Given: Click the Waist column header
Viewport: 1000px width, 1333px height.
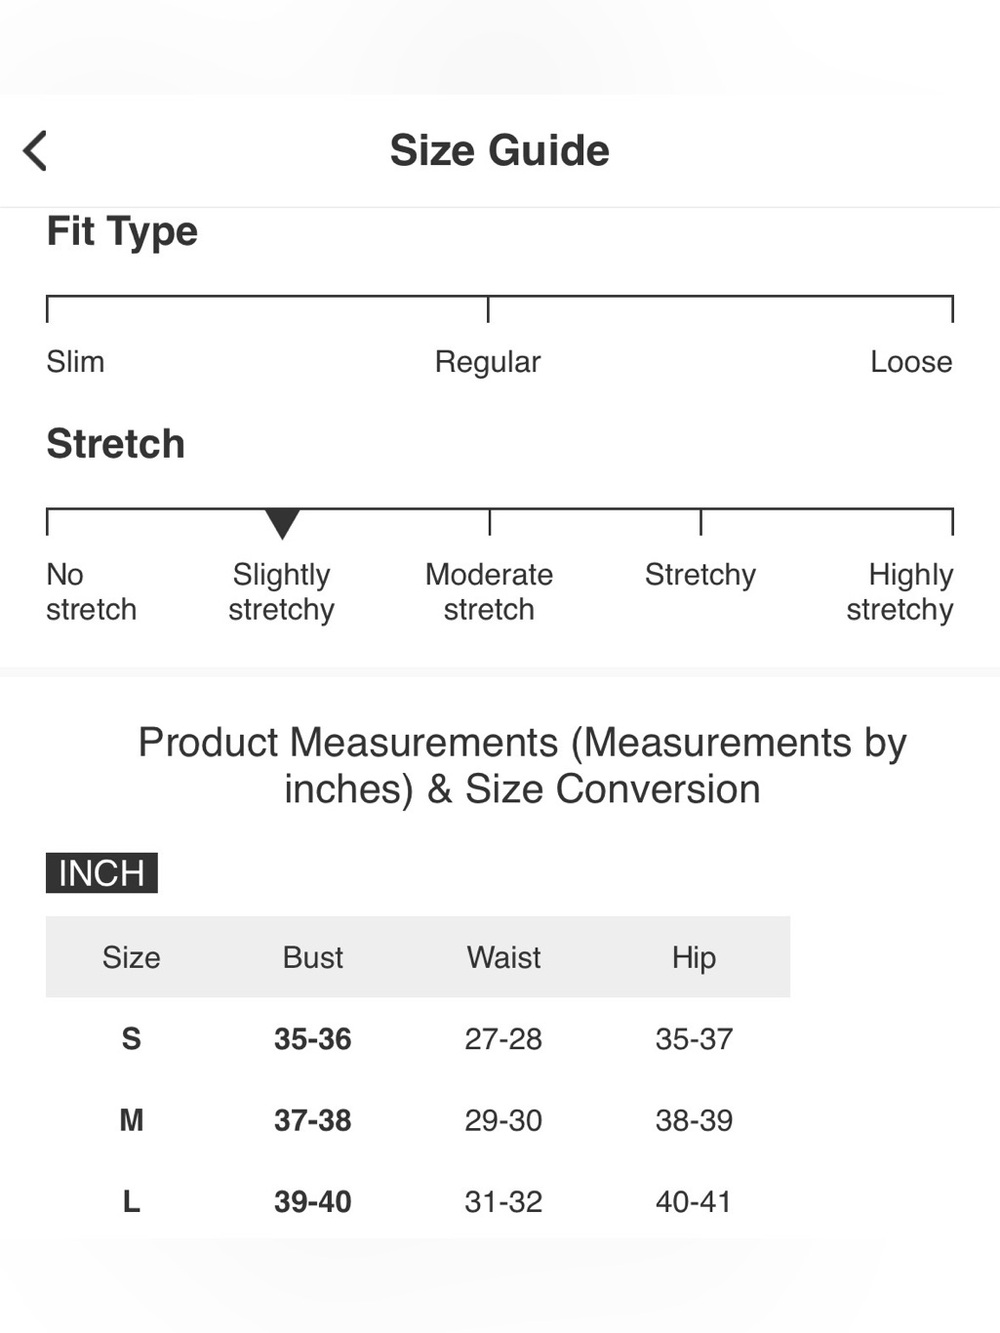Looking at the screenshot, I should click(504, 957).
